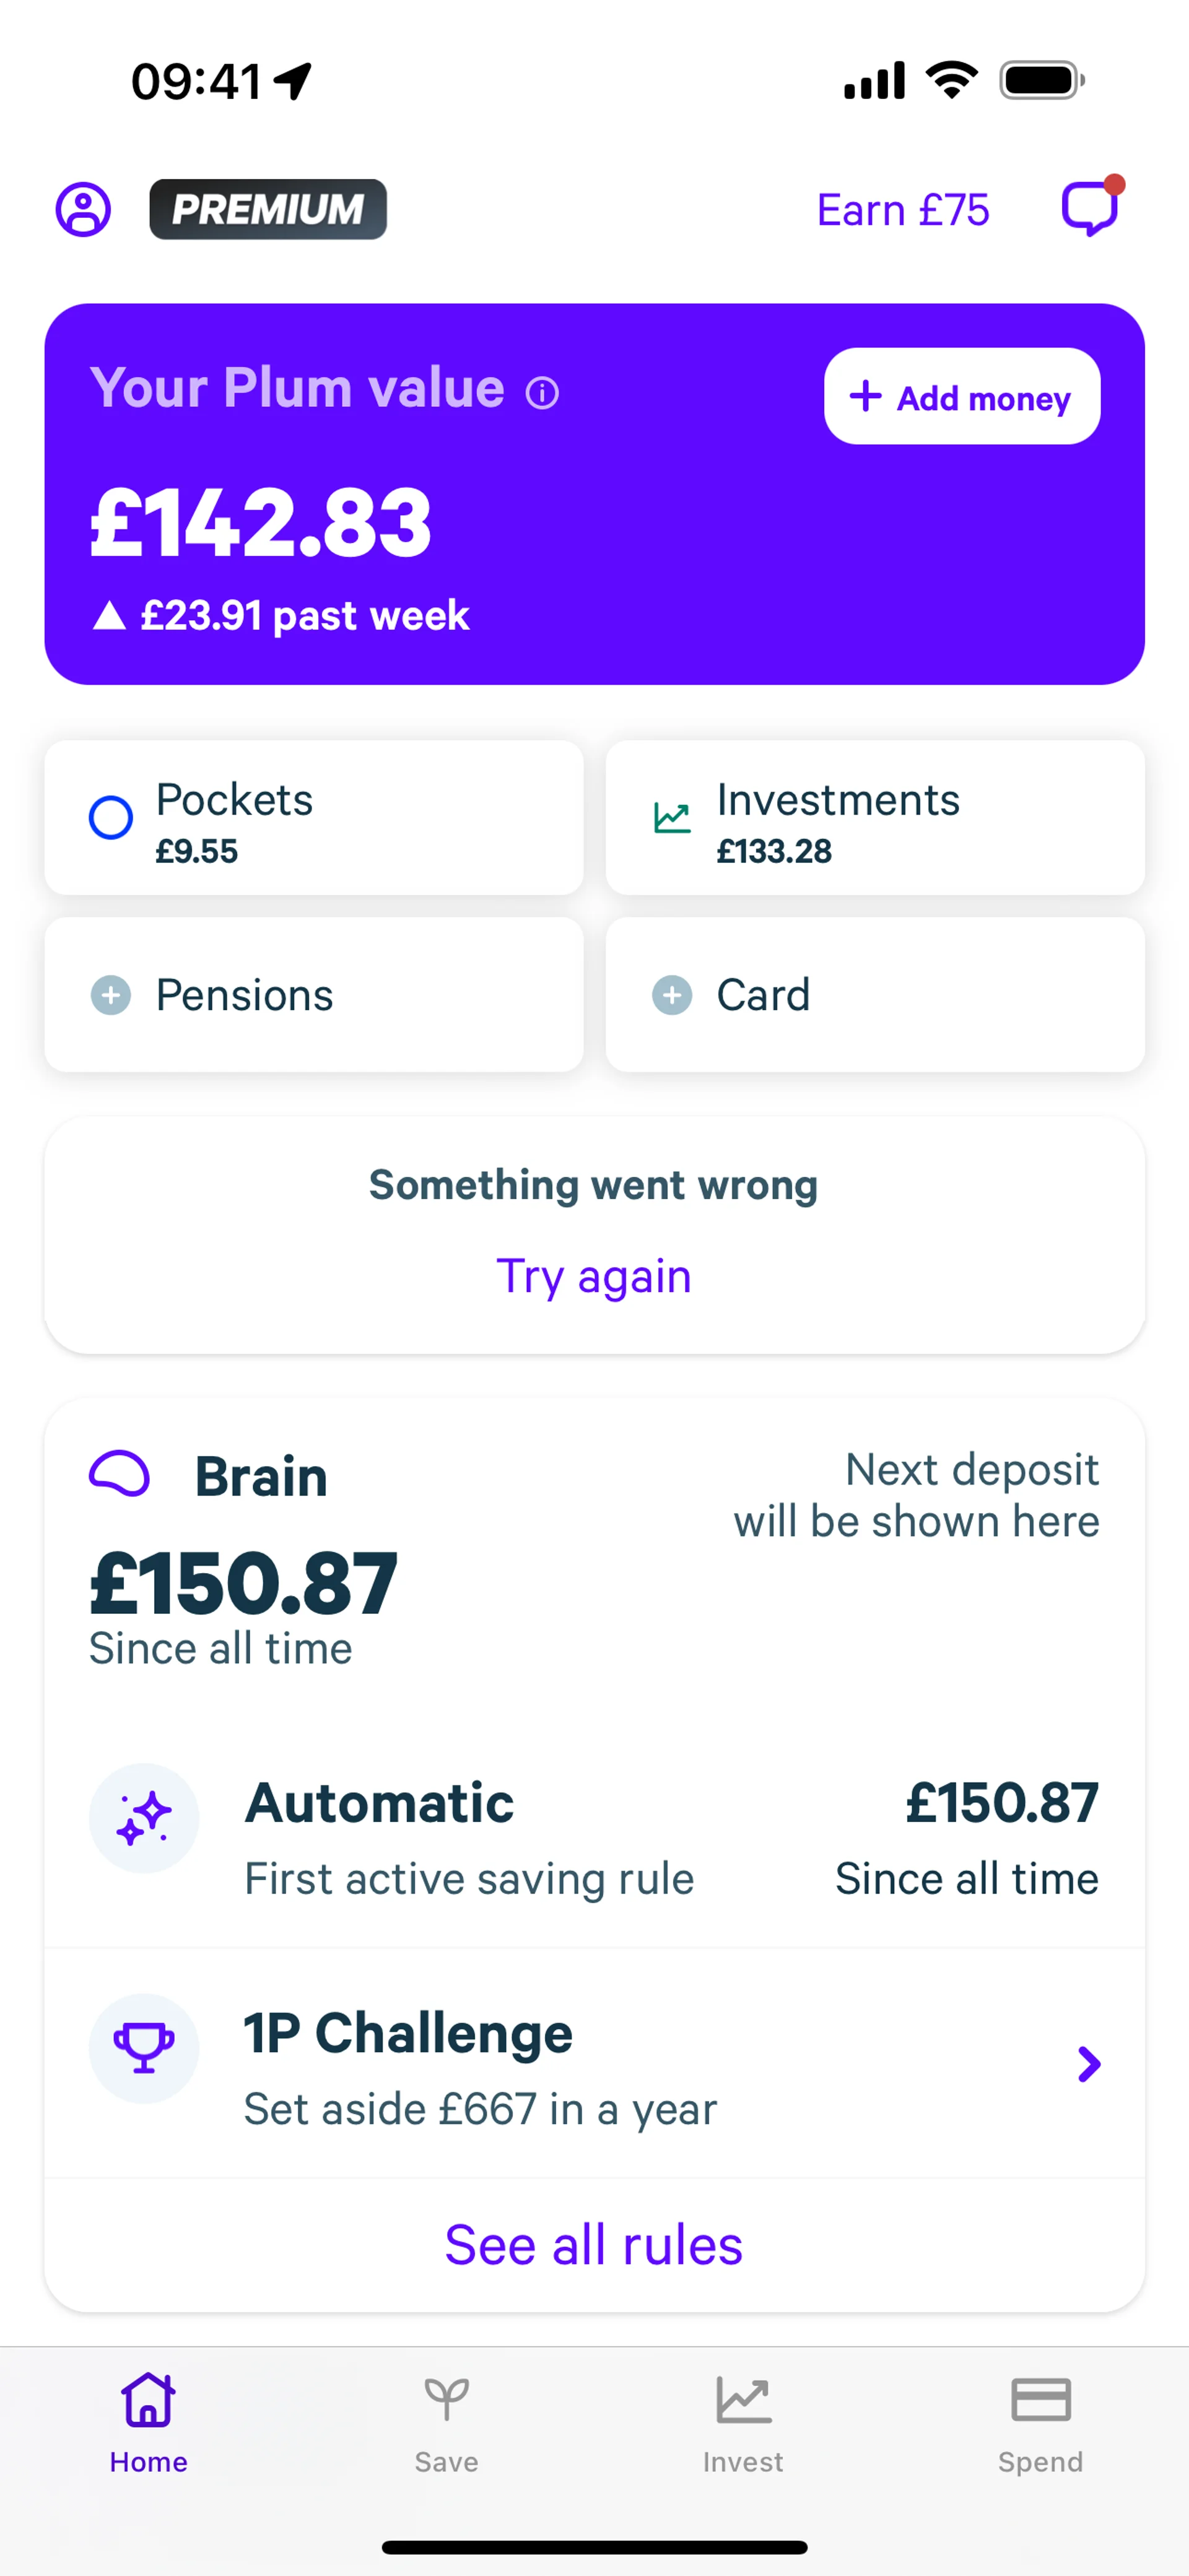This screenshot has width=1189, height=2576.
Task: Tap the PREMIUM badge
Action: click(x=268, y=209)
